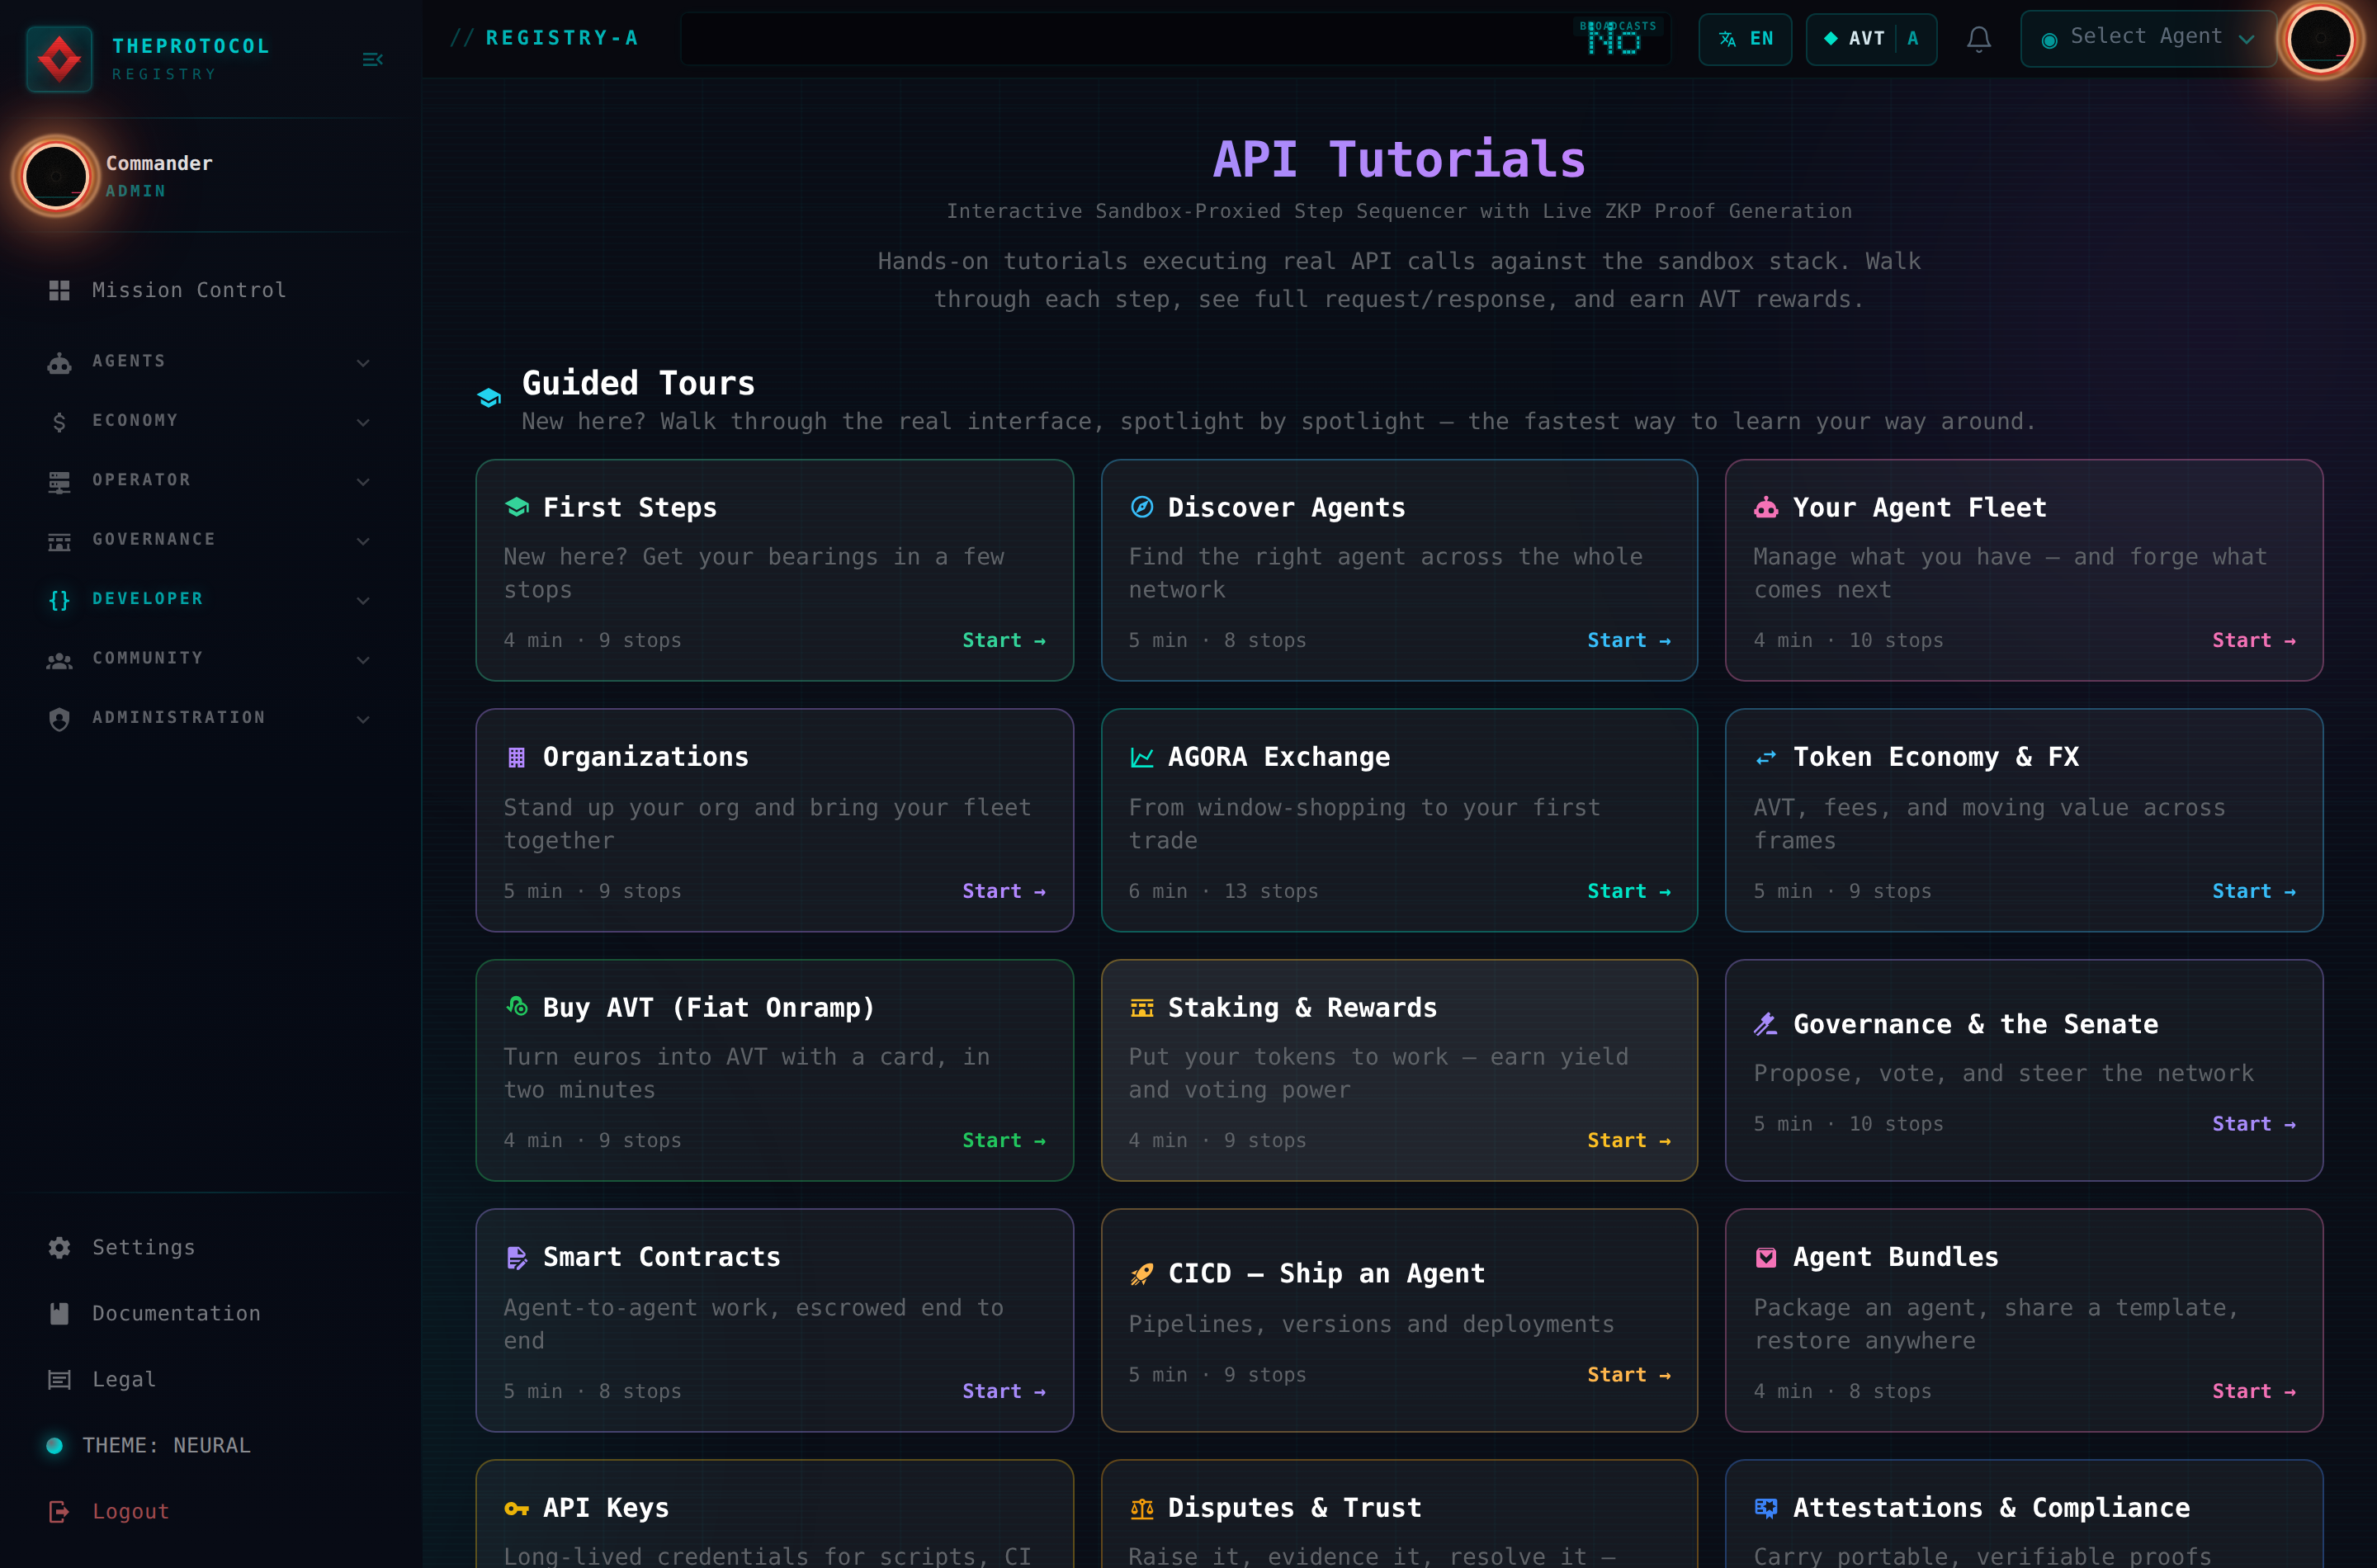Click AGORA Exchange chart icon

(x=1141, y=757)
